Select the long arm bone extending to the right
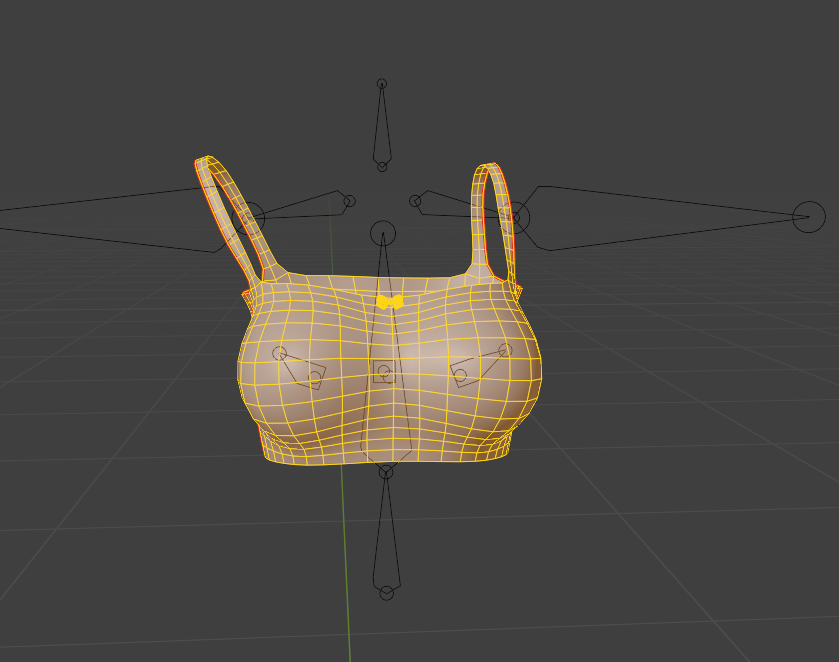839x662 pixels. pos(663,218)
